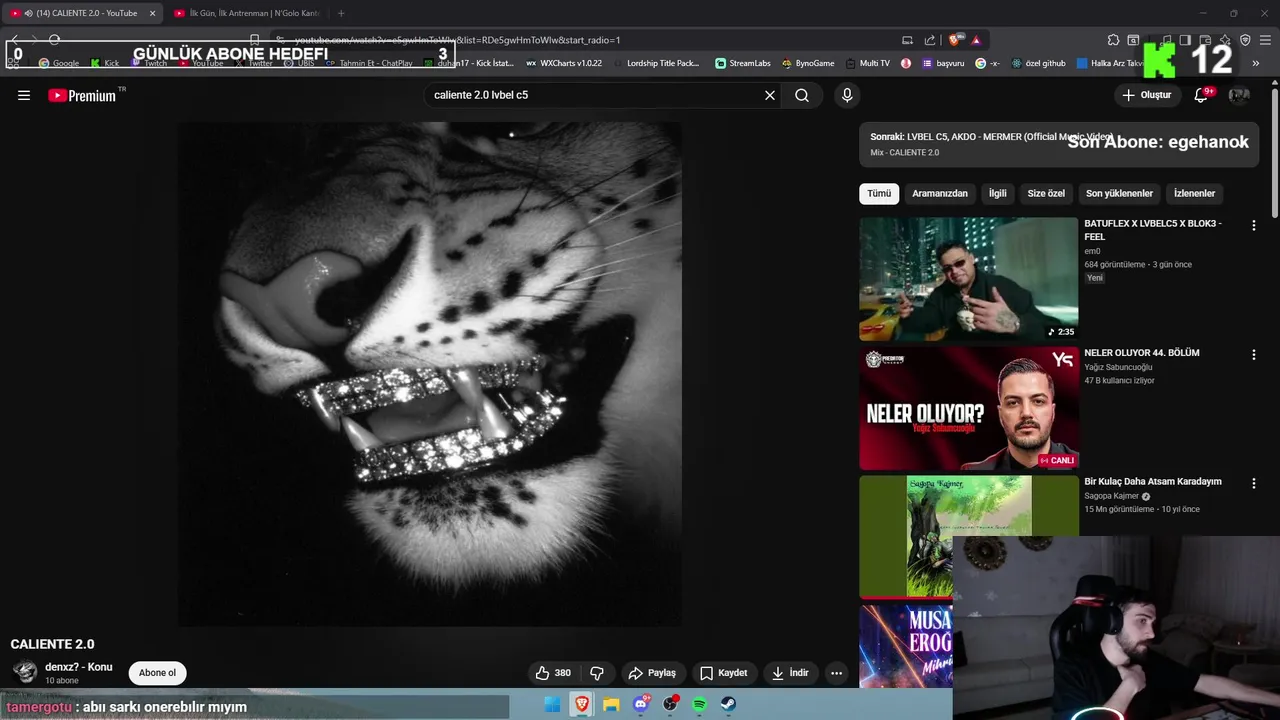Open the browser extensions puzzle icon
1280x720 pixels.
pos(1113,40)
